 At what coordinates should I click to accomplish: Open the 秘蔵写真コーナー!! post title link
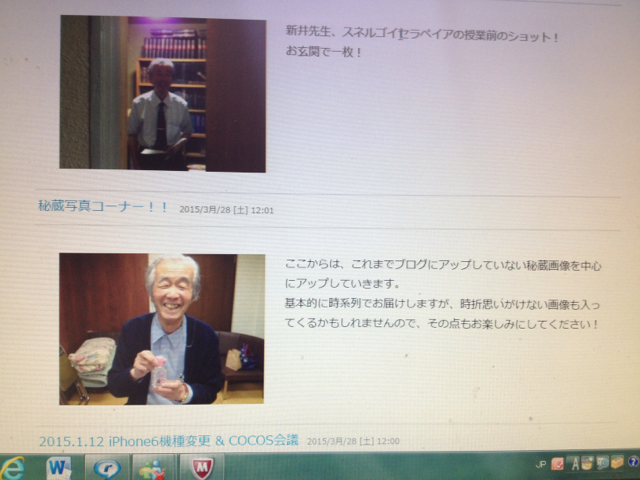click(x=104, y=207)
